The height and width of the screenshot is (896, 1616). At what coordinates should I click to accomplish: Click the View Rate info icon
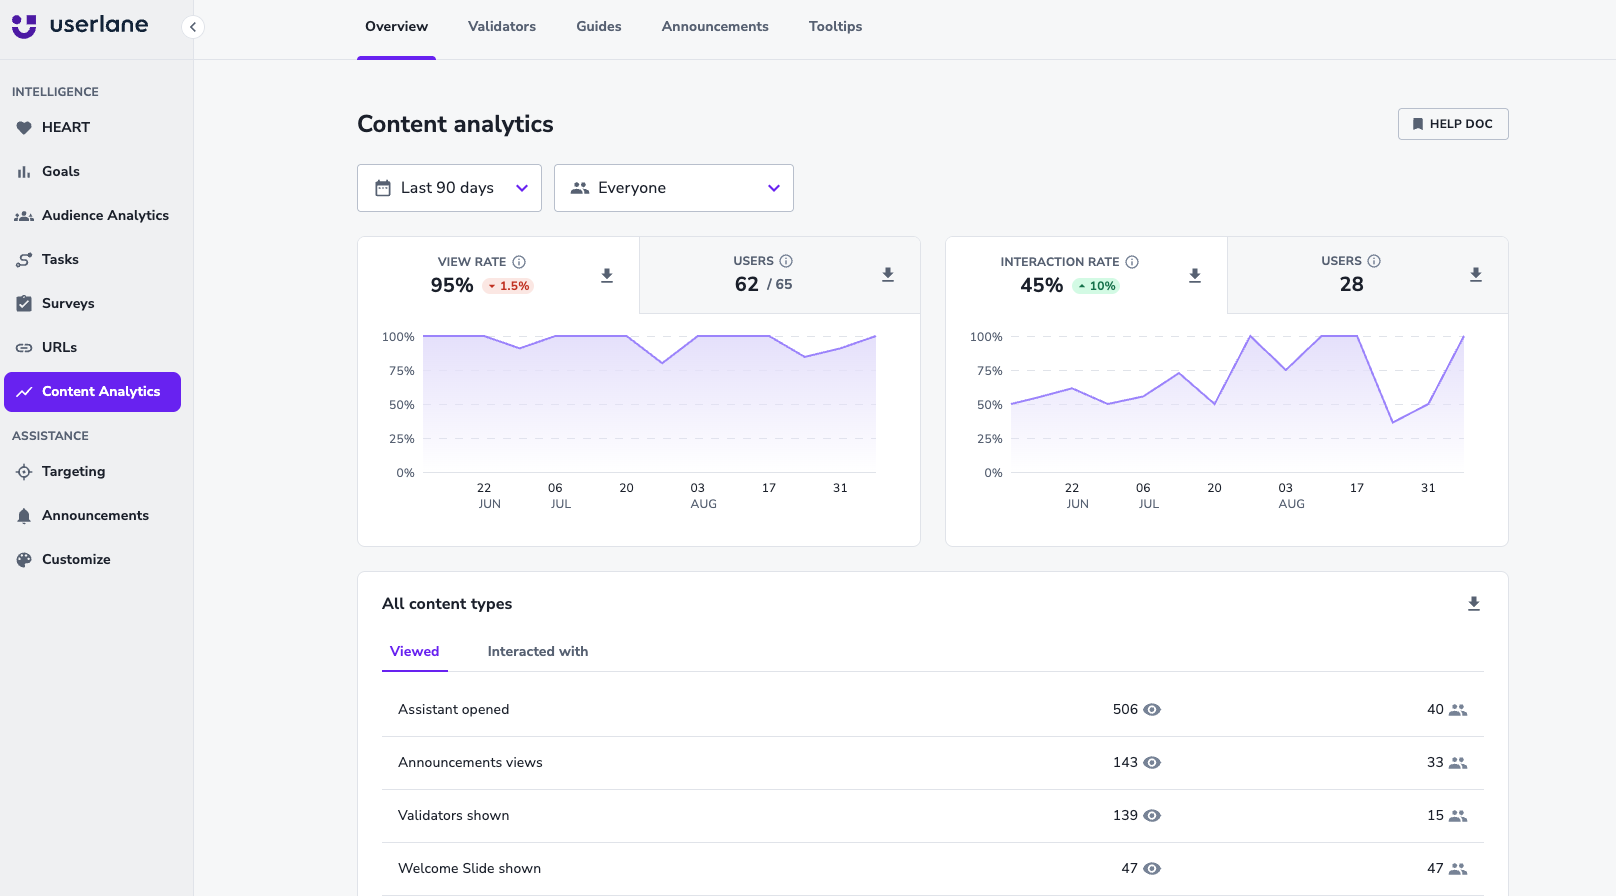(519, 262)
